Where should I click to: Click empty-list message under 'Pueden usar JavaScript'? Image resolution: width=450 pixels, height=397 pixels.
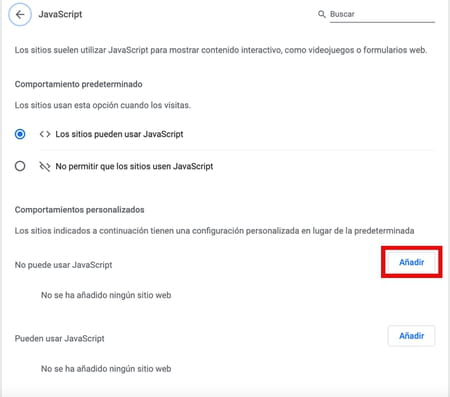[x=106, y=369]
